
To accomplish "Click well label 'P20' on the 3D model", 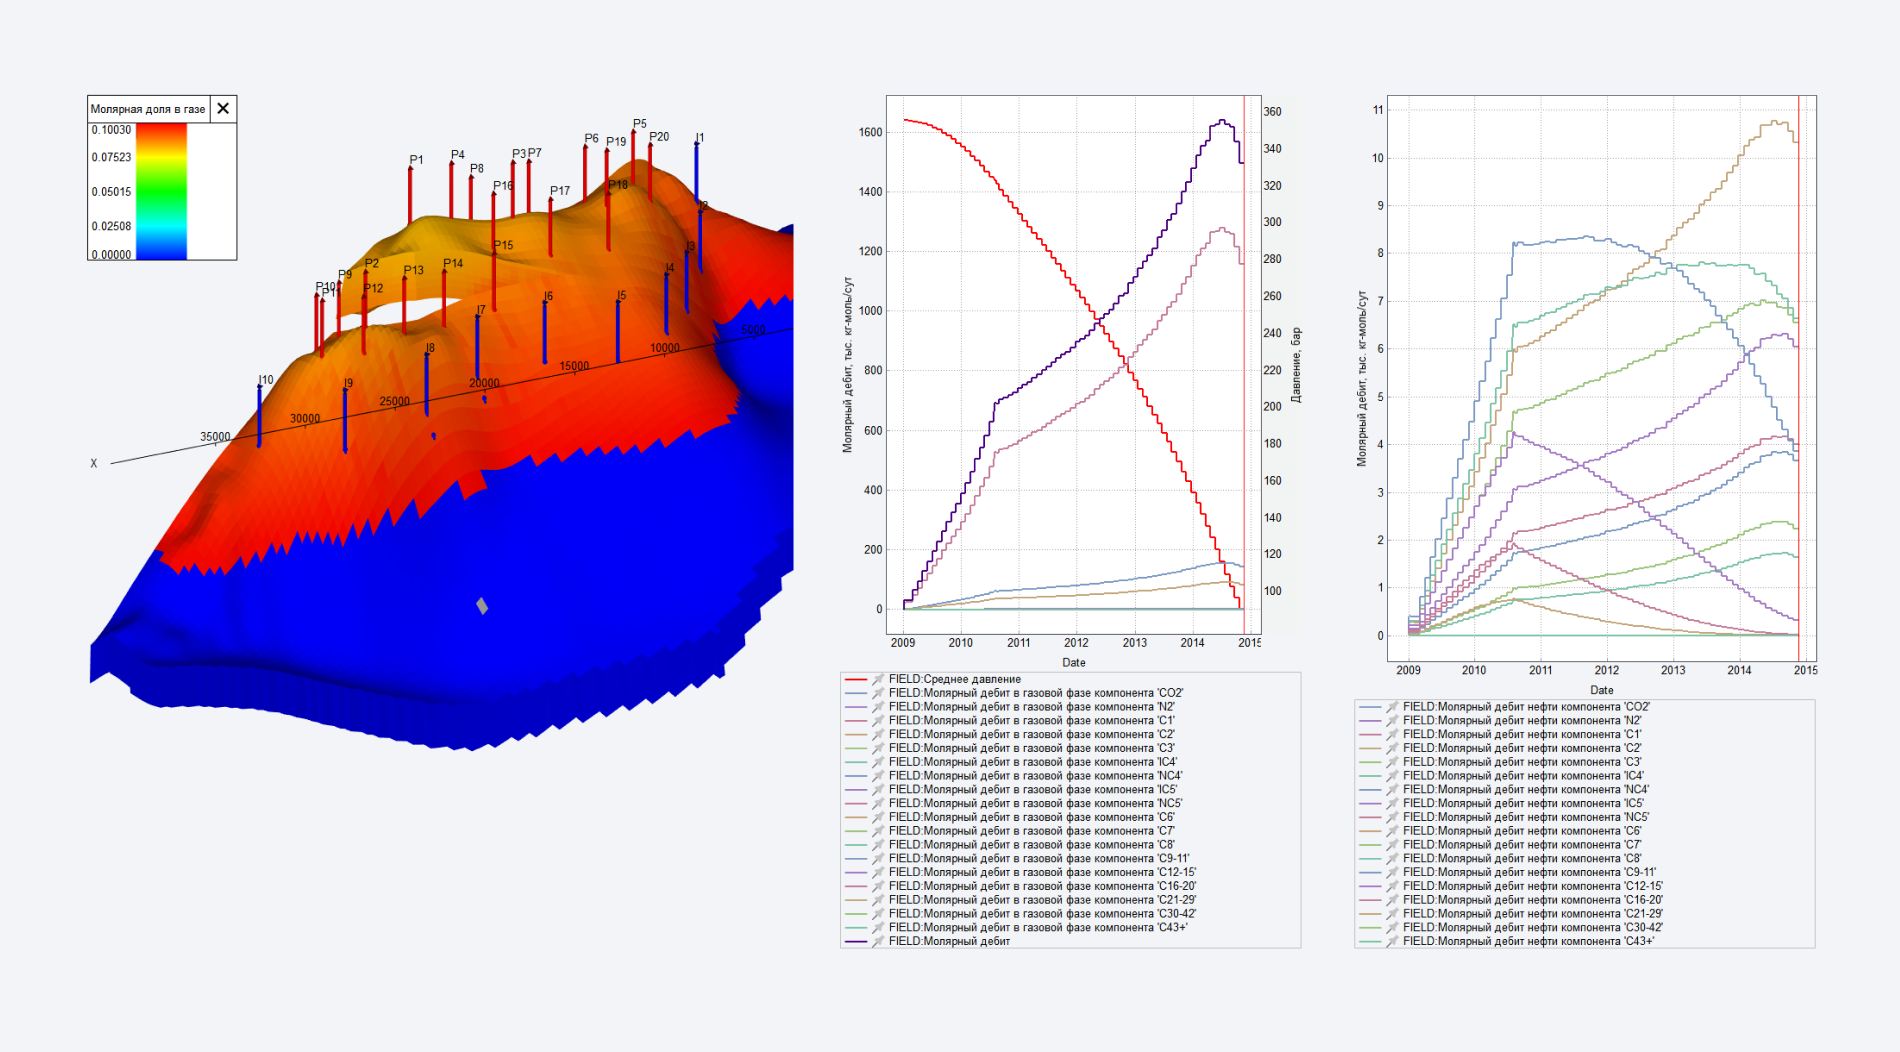I will [659, 137].
